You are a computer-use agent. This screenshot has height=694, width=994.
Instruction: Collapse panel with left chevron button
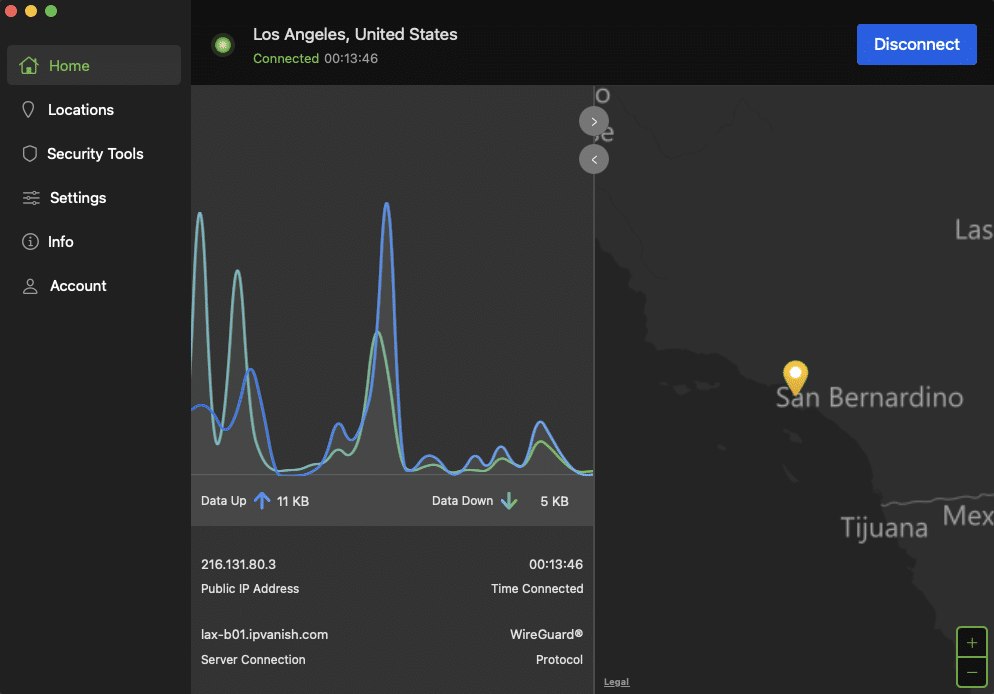(x=594, y=159)
